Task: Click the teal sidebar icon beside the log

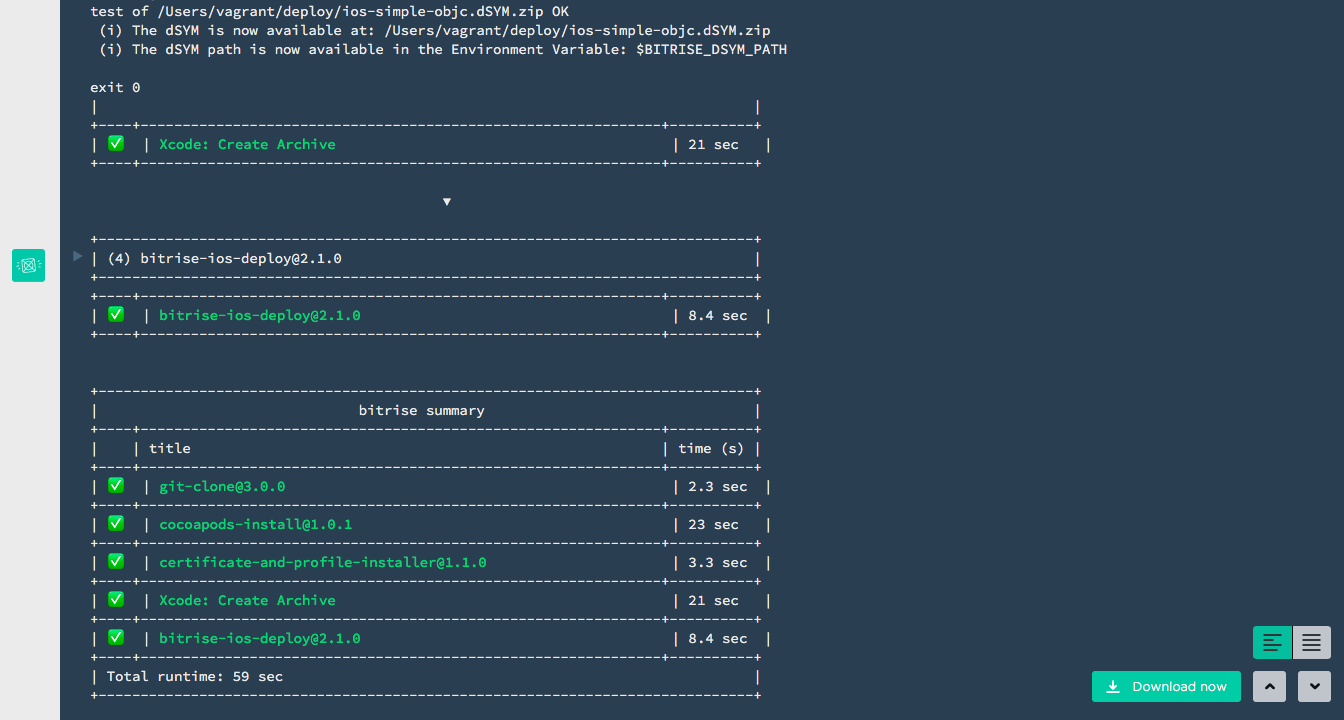Action: click(28, 265)
